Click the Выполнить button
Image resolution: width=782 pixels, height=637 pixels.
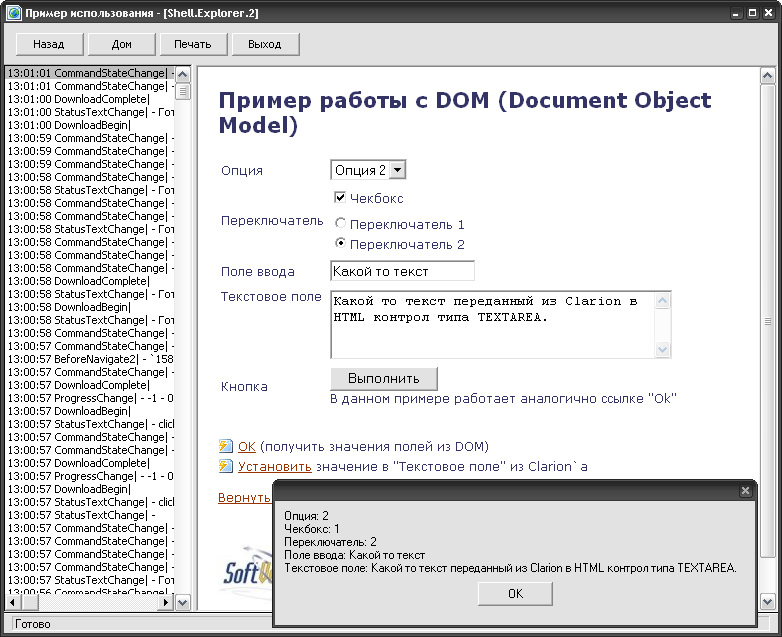tap(384, 379)
